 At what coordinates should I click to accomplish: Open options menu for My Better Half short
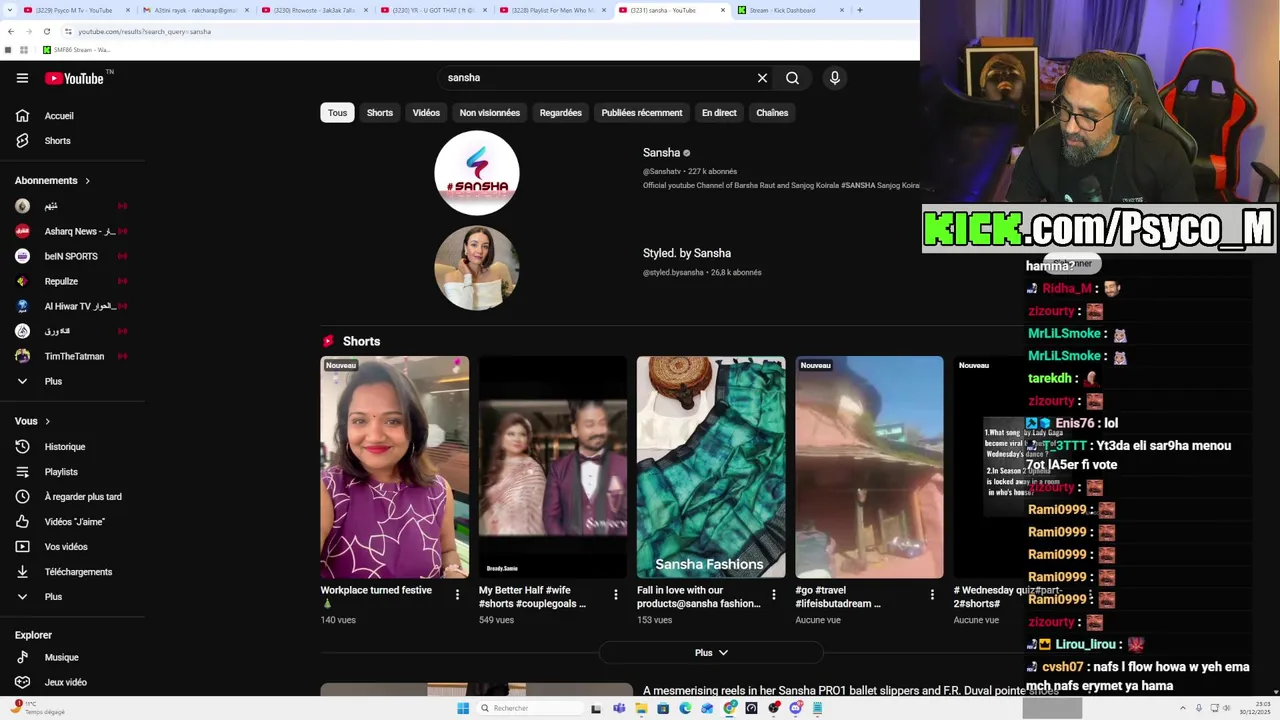(615, 595)
